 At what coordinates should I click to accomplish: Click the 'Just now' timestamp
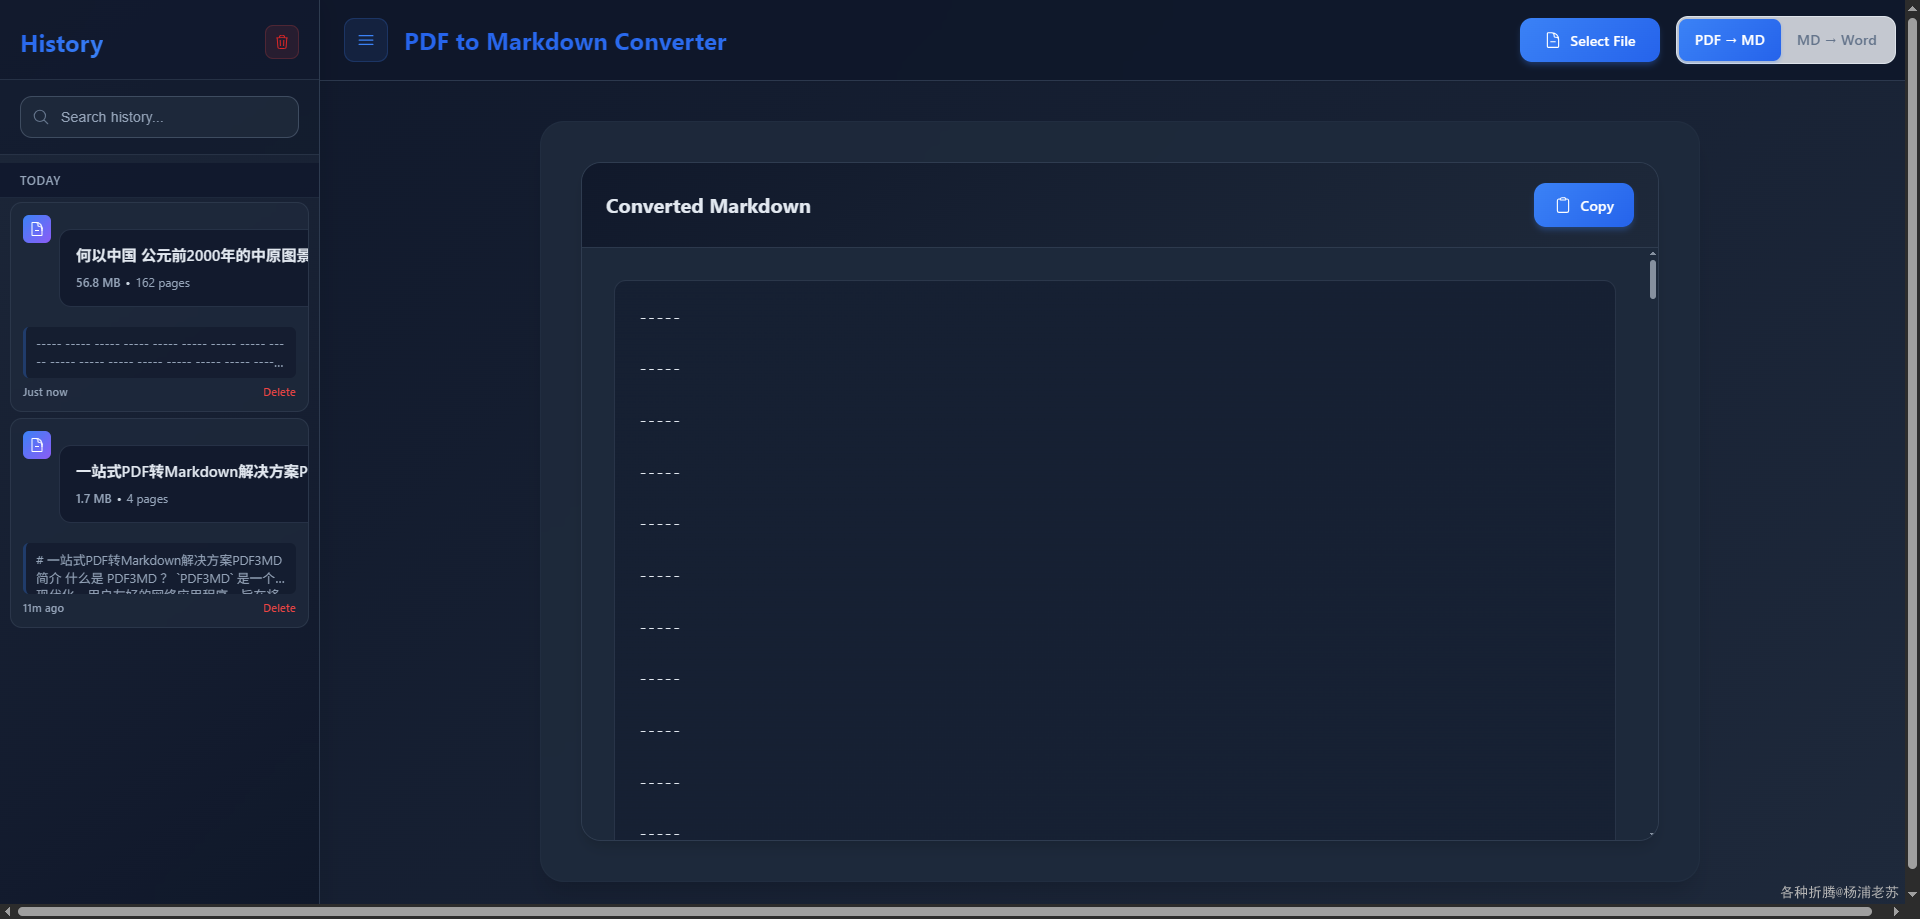(45, 392)
